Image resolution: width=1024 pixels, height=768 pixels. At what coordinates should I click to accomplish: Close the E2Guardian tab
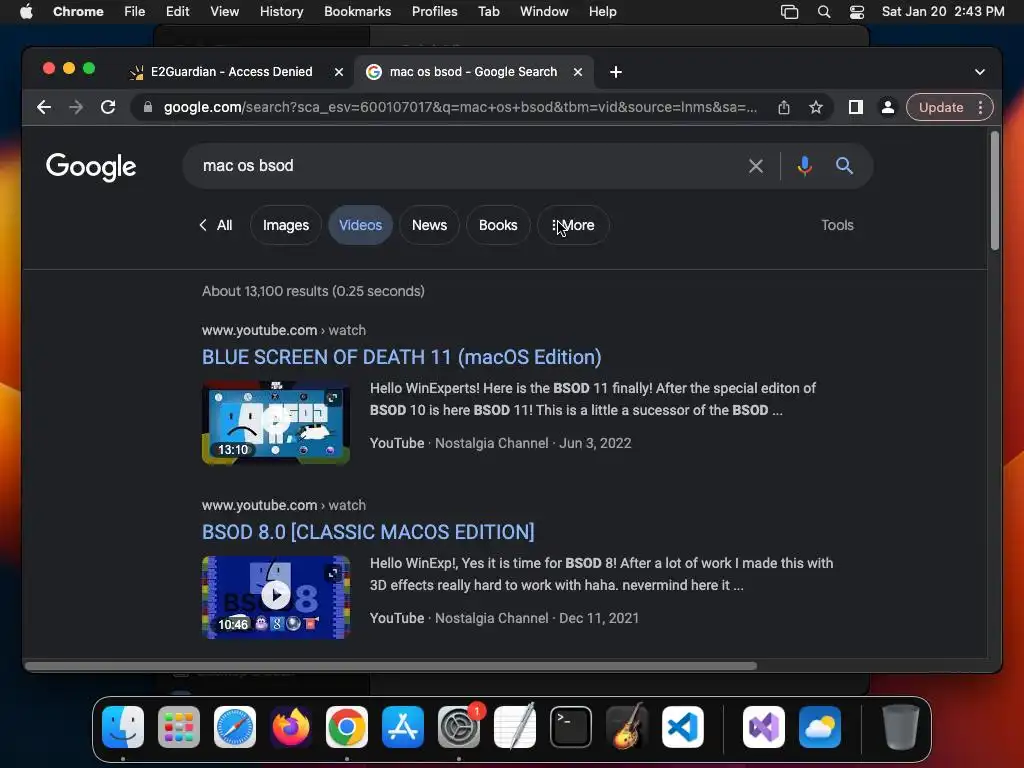pos(339,72)
